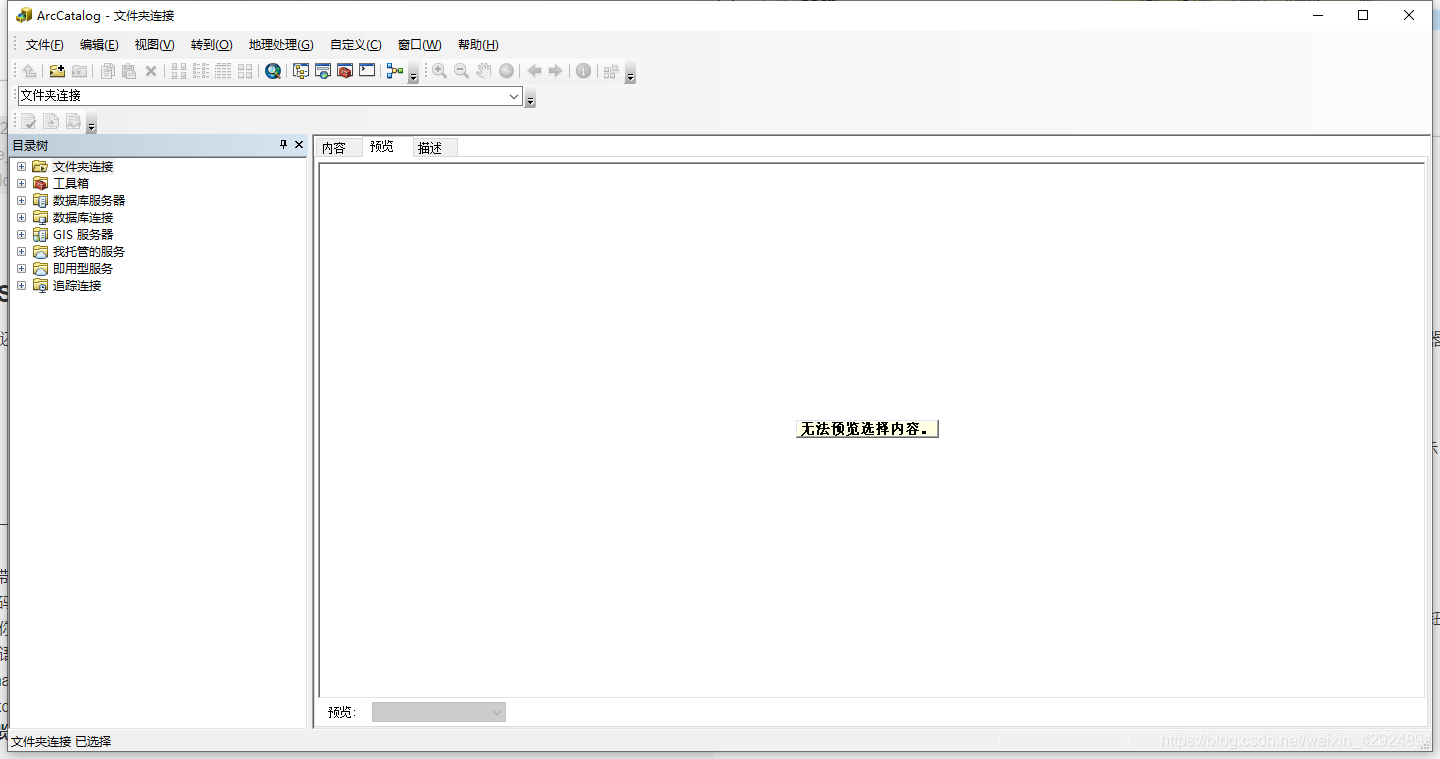The width and height of the screenshot is (1440, 759).
Task: Launch ArcMap globe magnifier icon
Action: [273, 71]
